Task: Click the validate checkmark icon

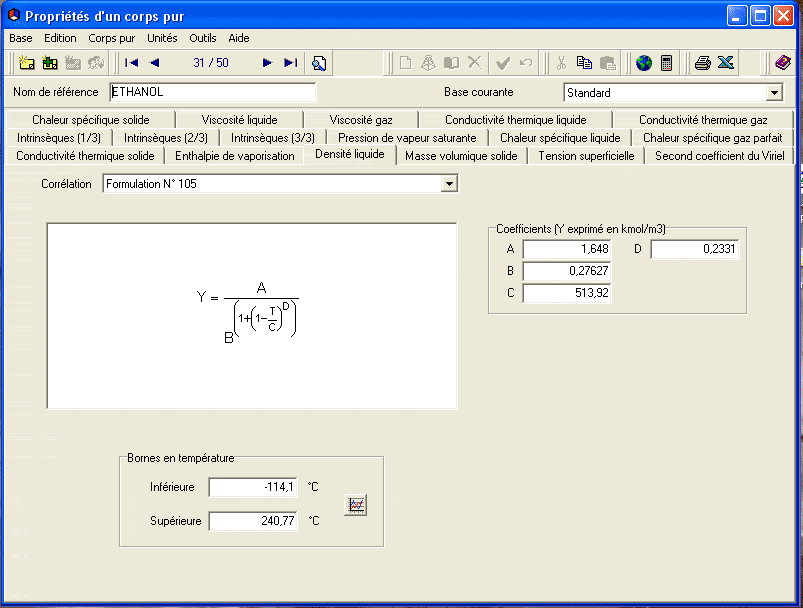Action: coord(503,63)
